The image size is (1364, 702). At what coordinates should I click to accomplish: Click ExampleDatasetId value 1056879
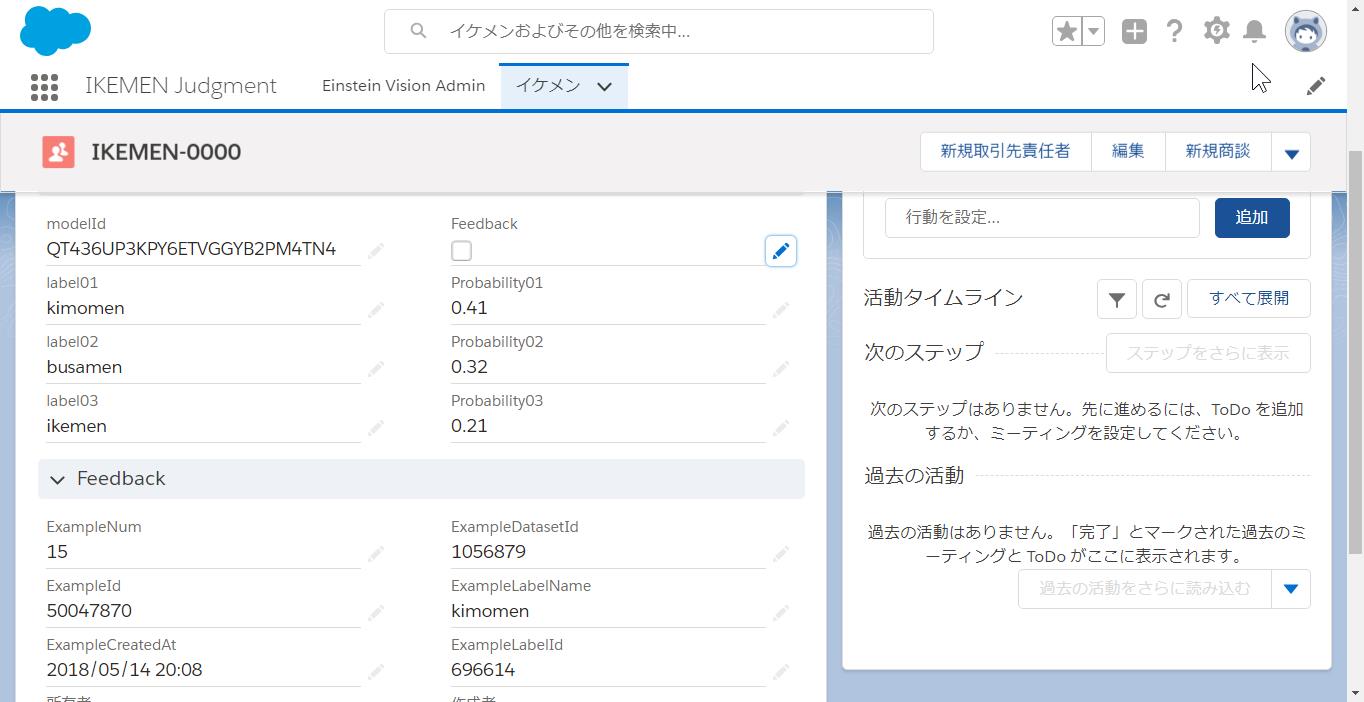488,552
